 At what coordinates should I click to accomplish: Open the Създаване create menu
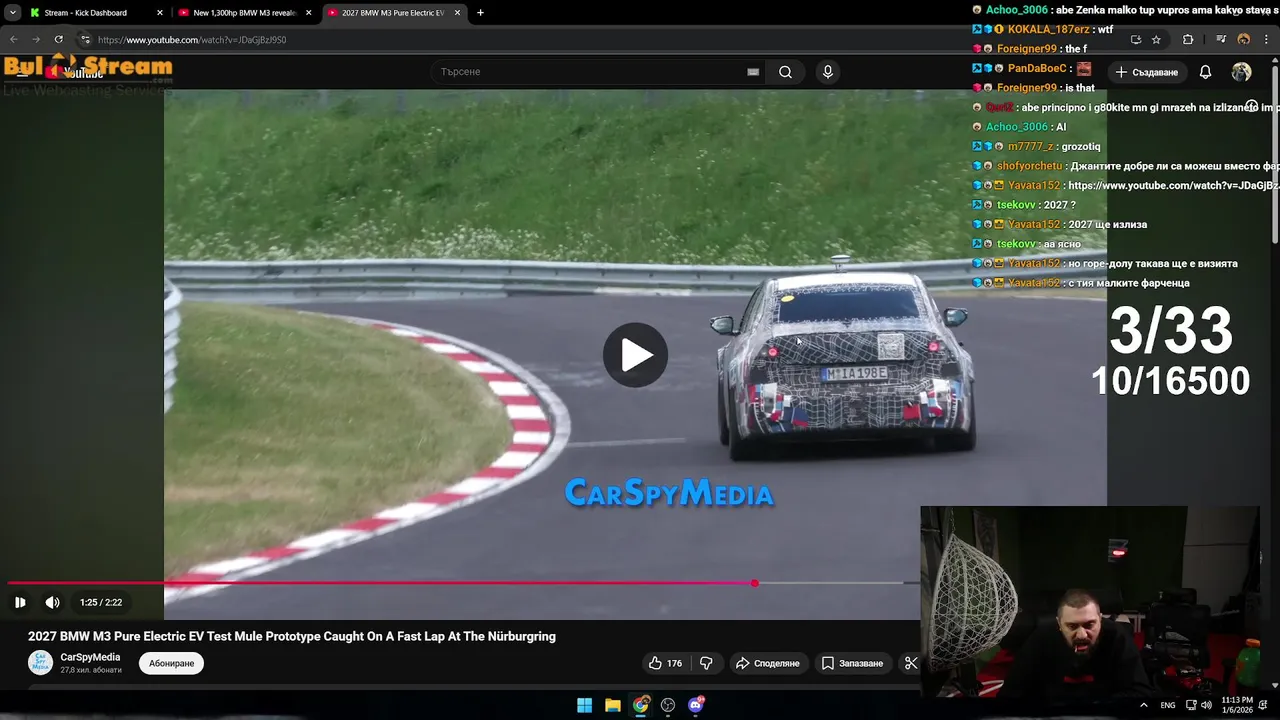[x=1147, y=72]
